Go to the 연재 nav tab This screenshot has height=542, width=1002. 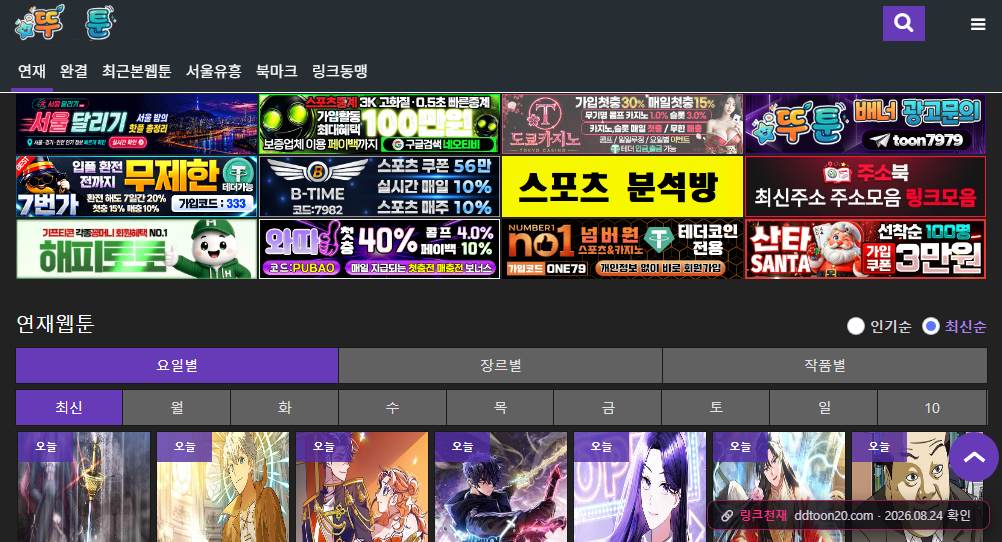(x=32, y=71)
